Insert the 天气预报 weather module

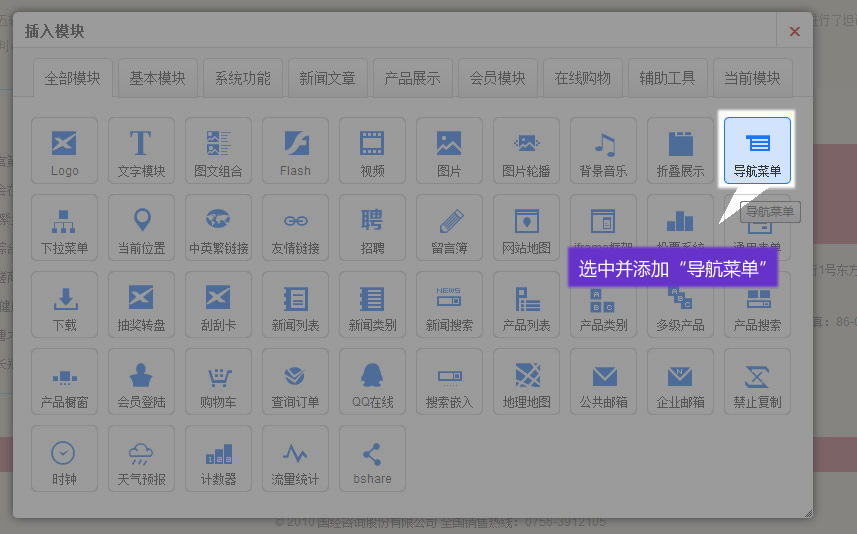141,459
